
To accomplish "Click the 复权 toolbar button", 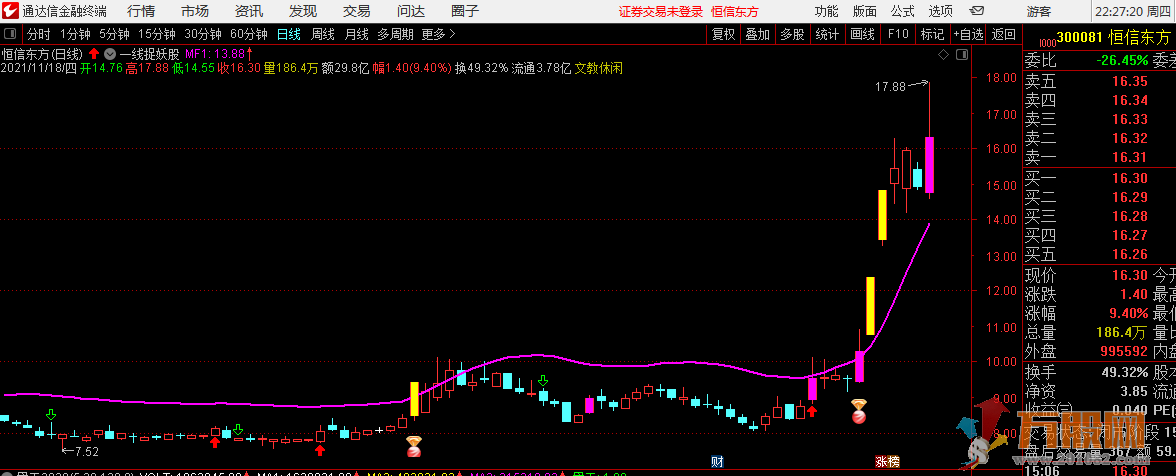I will [724, 34].
